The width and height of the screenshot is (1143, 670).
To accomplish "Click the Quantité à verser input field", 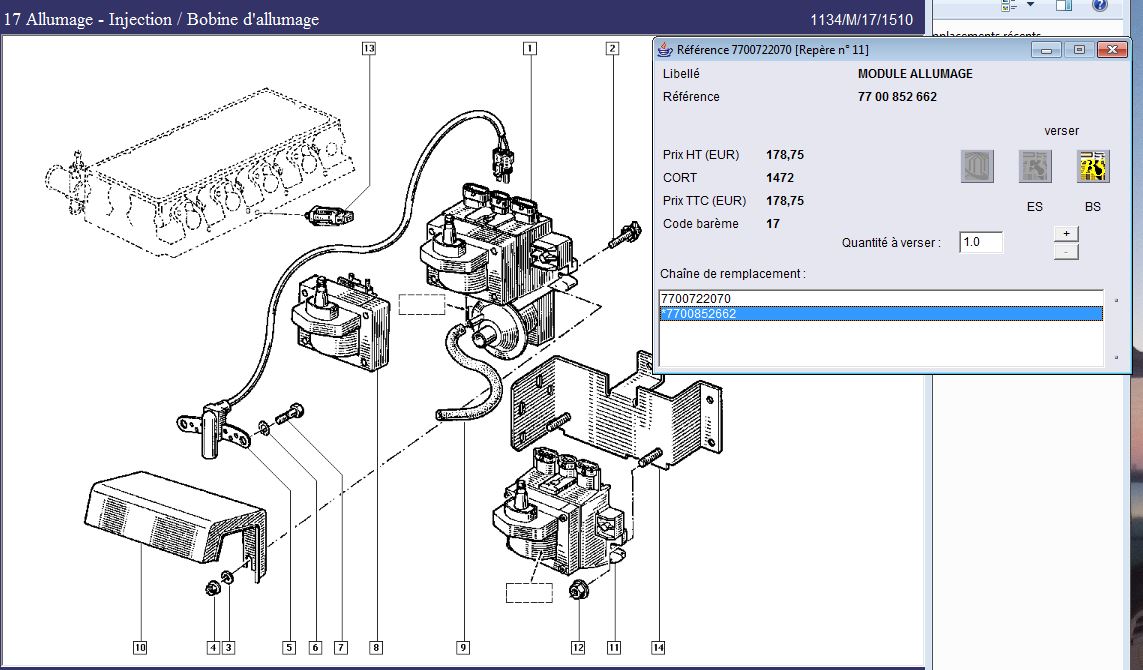I will (980, 242).
